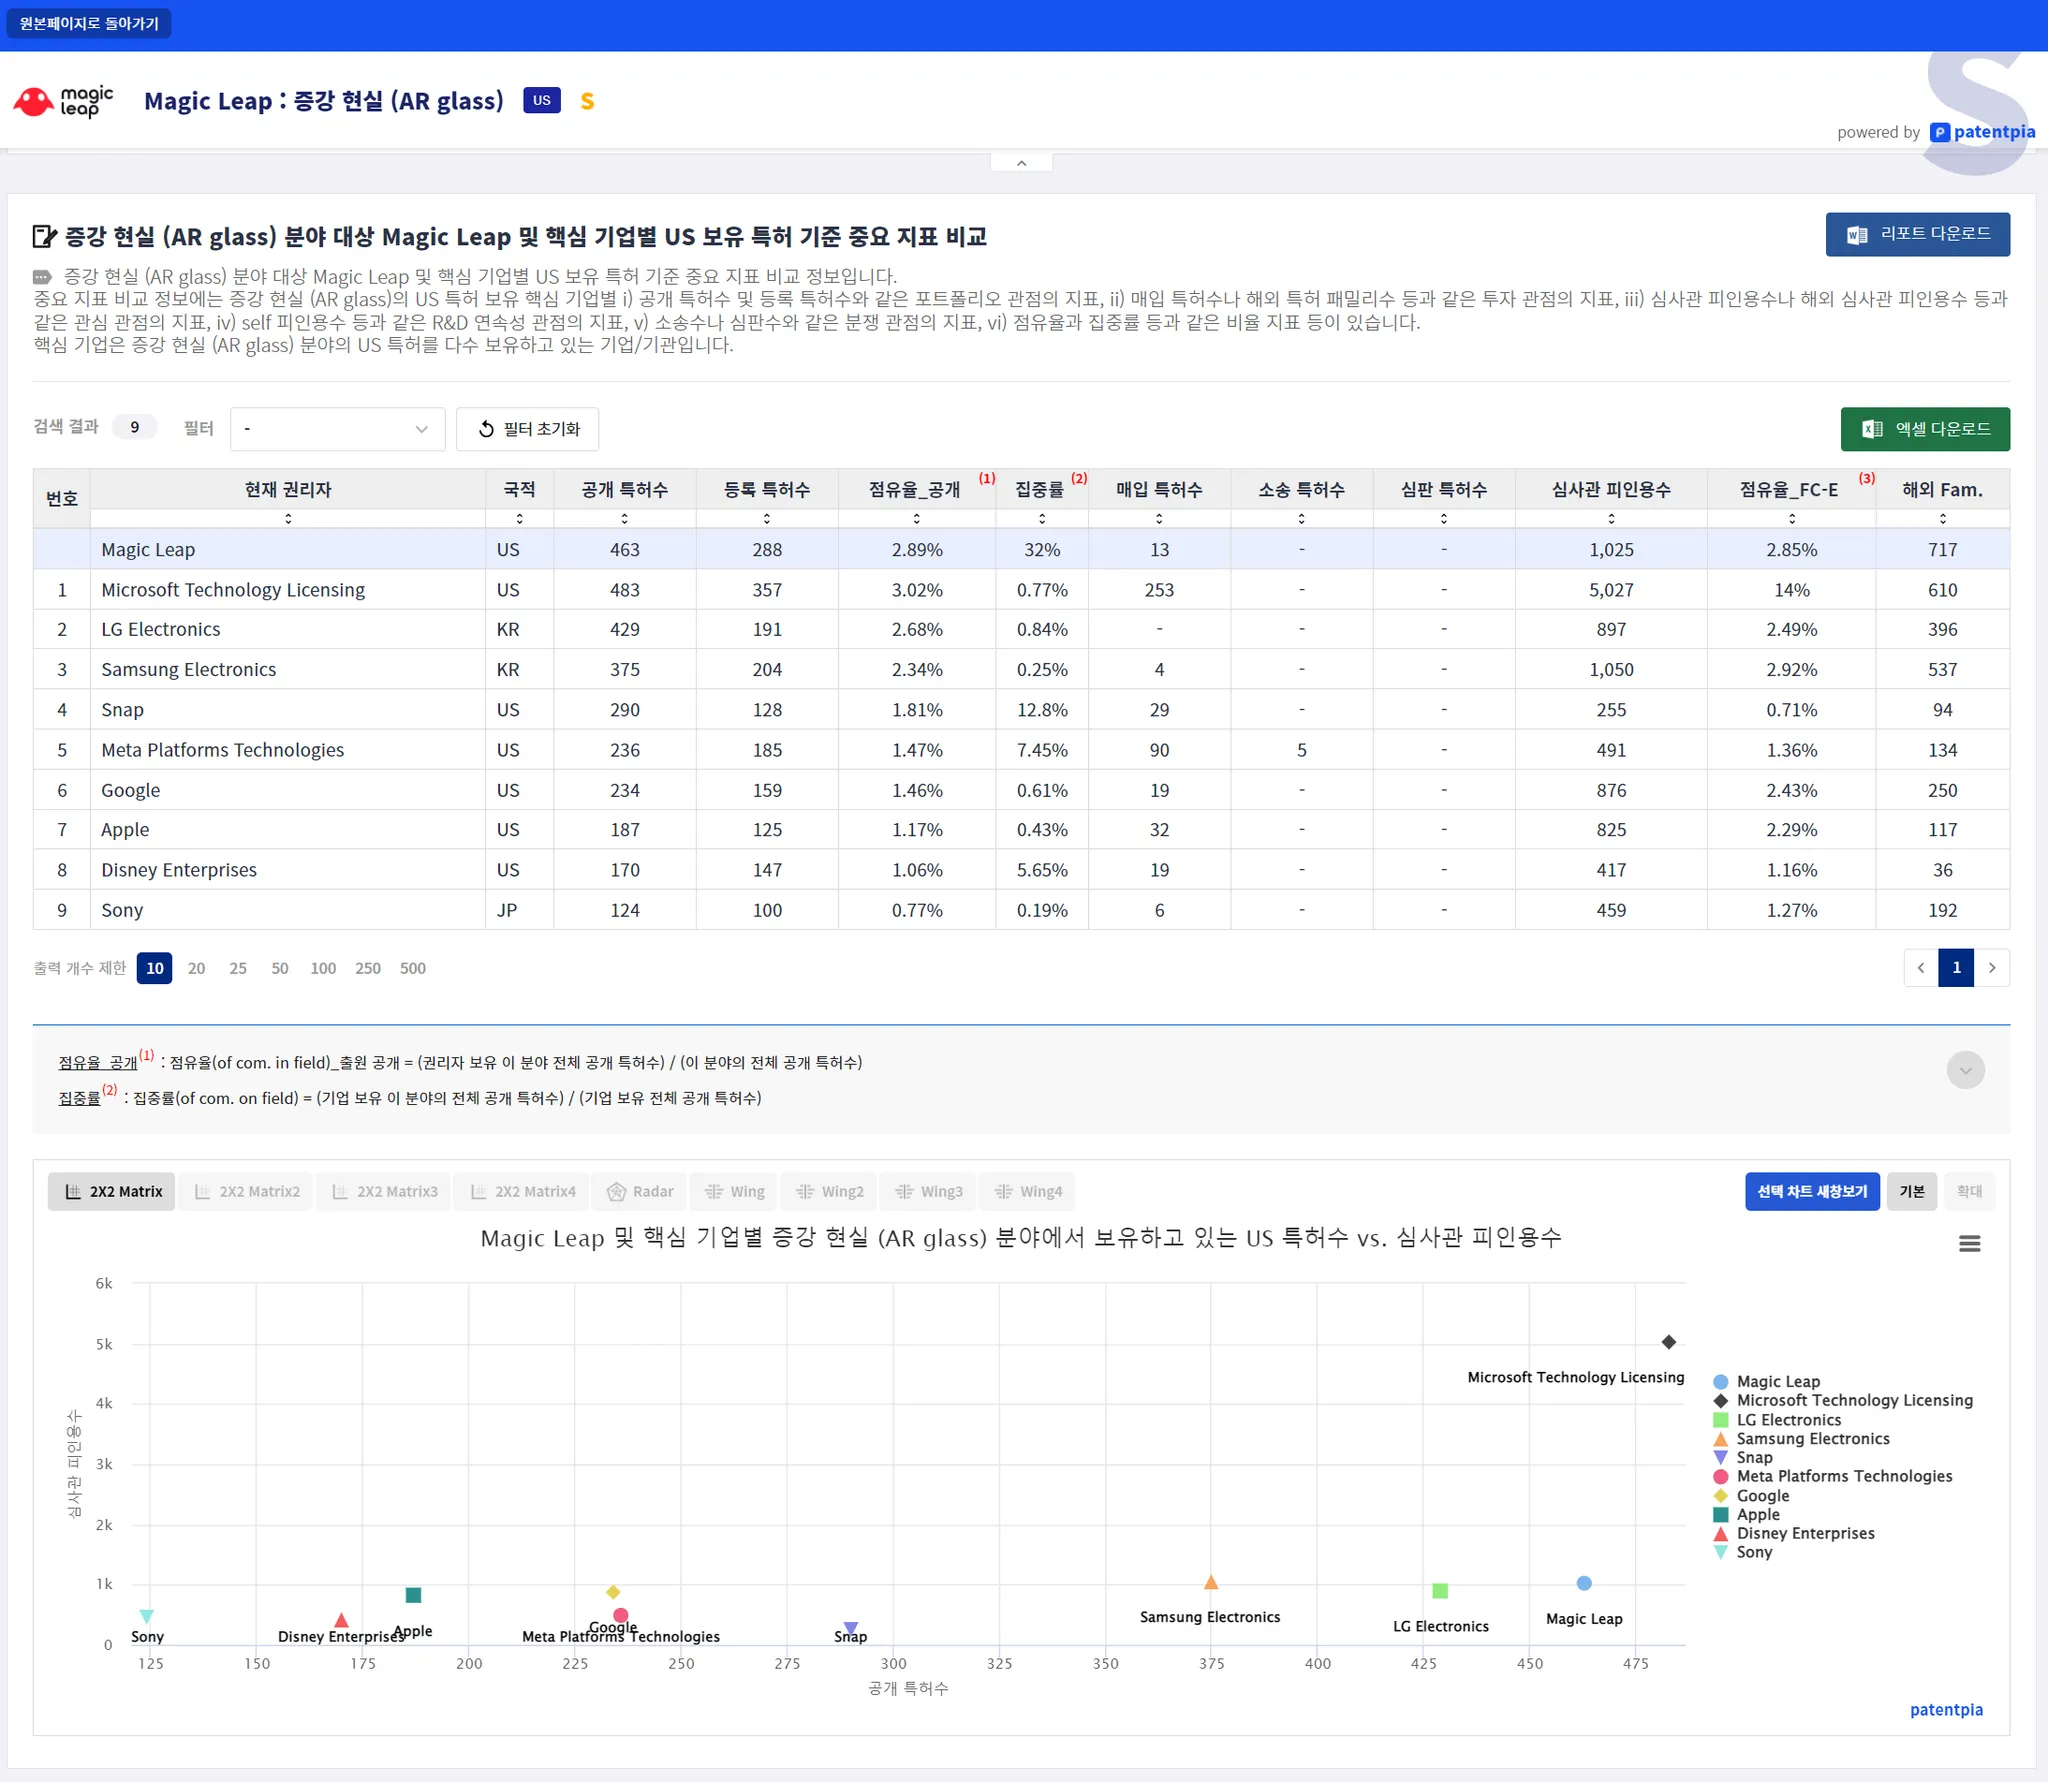This screenshot has height=1782, width=2048.
Task: Click the Radar chart tab icon
Action: click(617, 1191)
